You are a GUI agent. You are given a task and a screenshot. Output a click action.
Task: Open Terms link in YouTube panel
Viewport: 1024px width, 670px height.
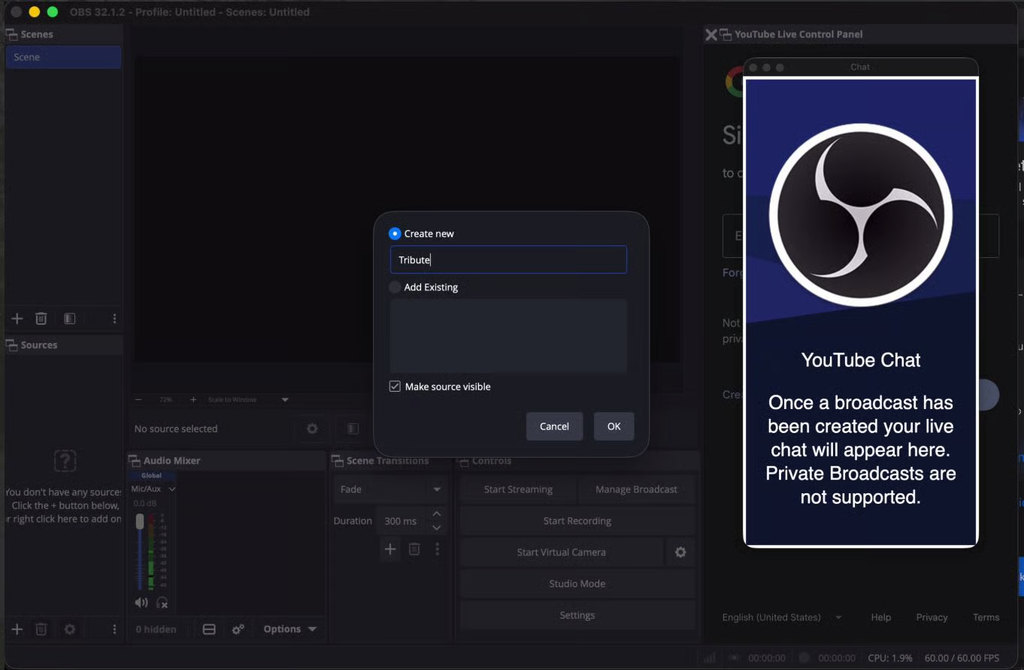click(986, 617)
